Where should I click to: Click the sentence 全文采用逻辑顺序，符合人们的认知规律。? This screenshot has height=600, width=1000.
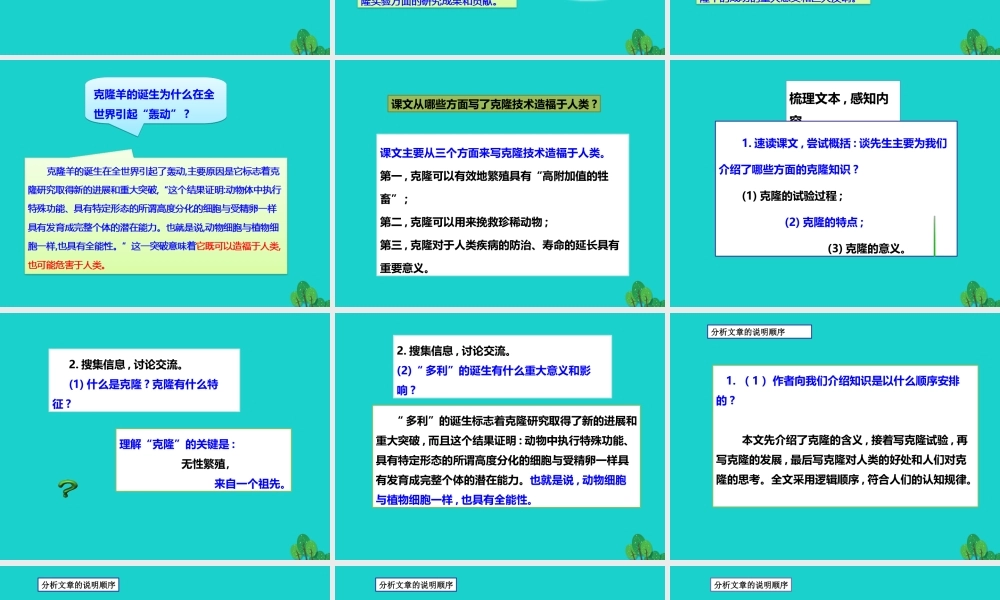click(x=872, y=479)
